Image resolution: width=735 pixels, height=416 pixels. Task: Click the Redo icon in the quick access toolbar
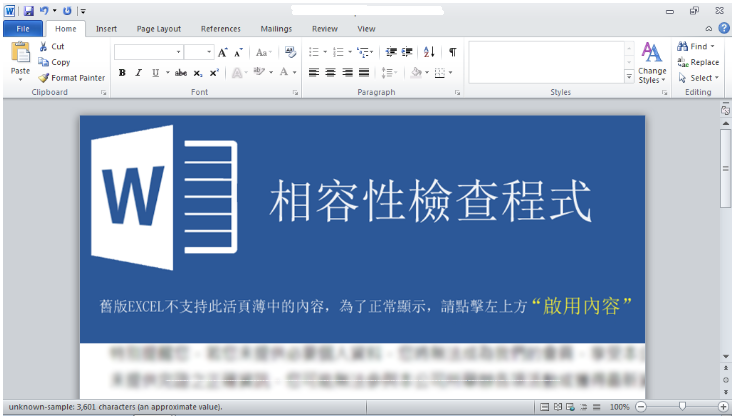click(x=67, y=10)
